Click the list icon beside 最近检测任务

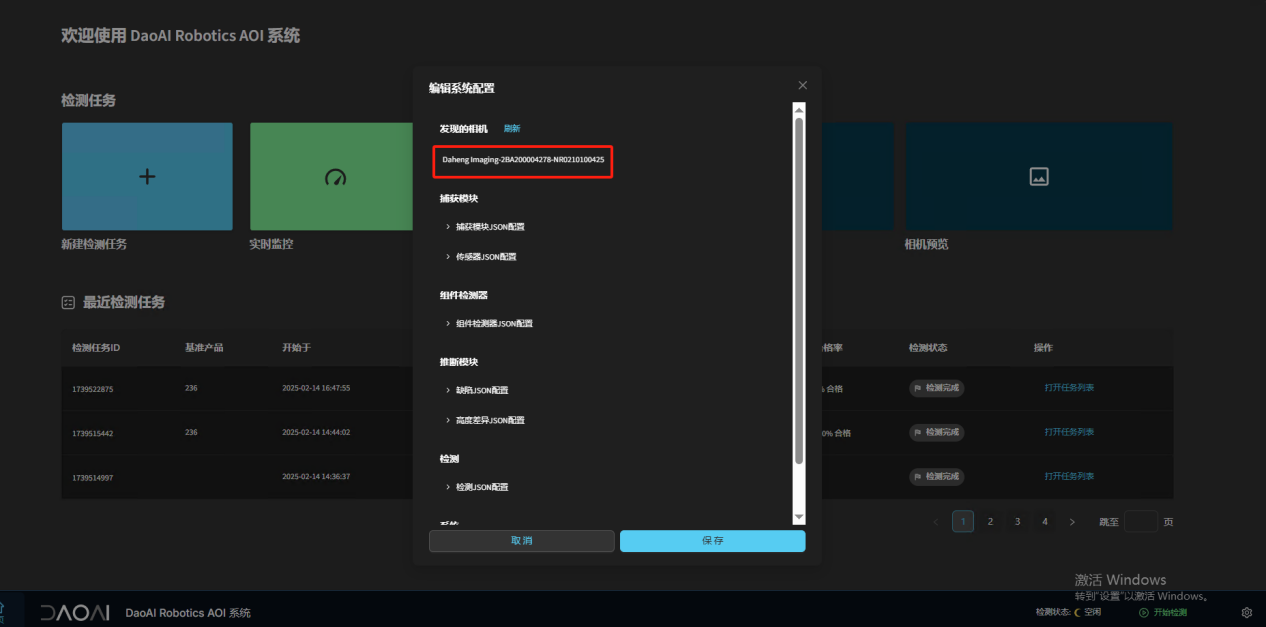68,302
